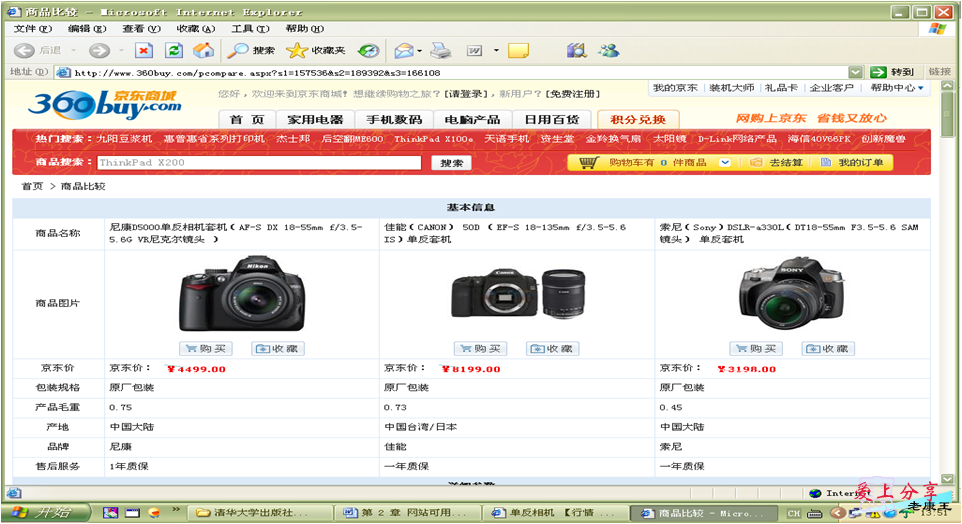Print the page with the printer icon
The image size is (962, 524).
tap(441, 51)
